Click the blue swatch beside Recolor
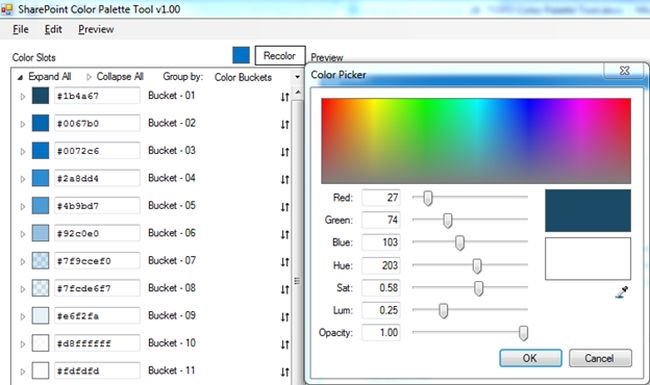This screenshot has width=650, height=385. point(241,56)
